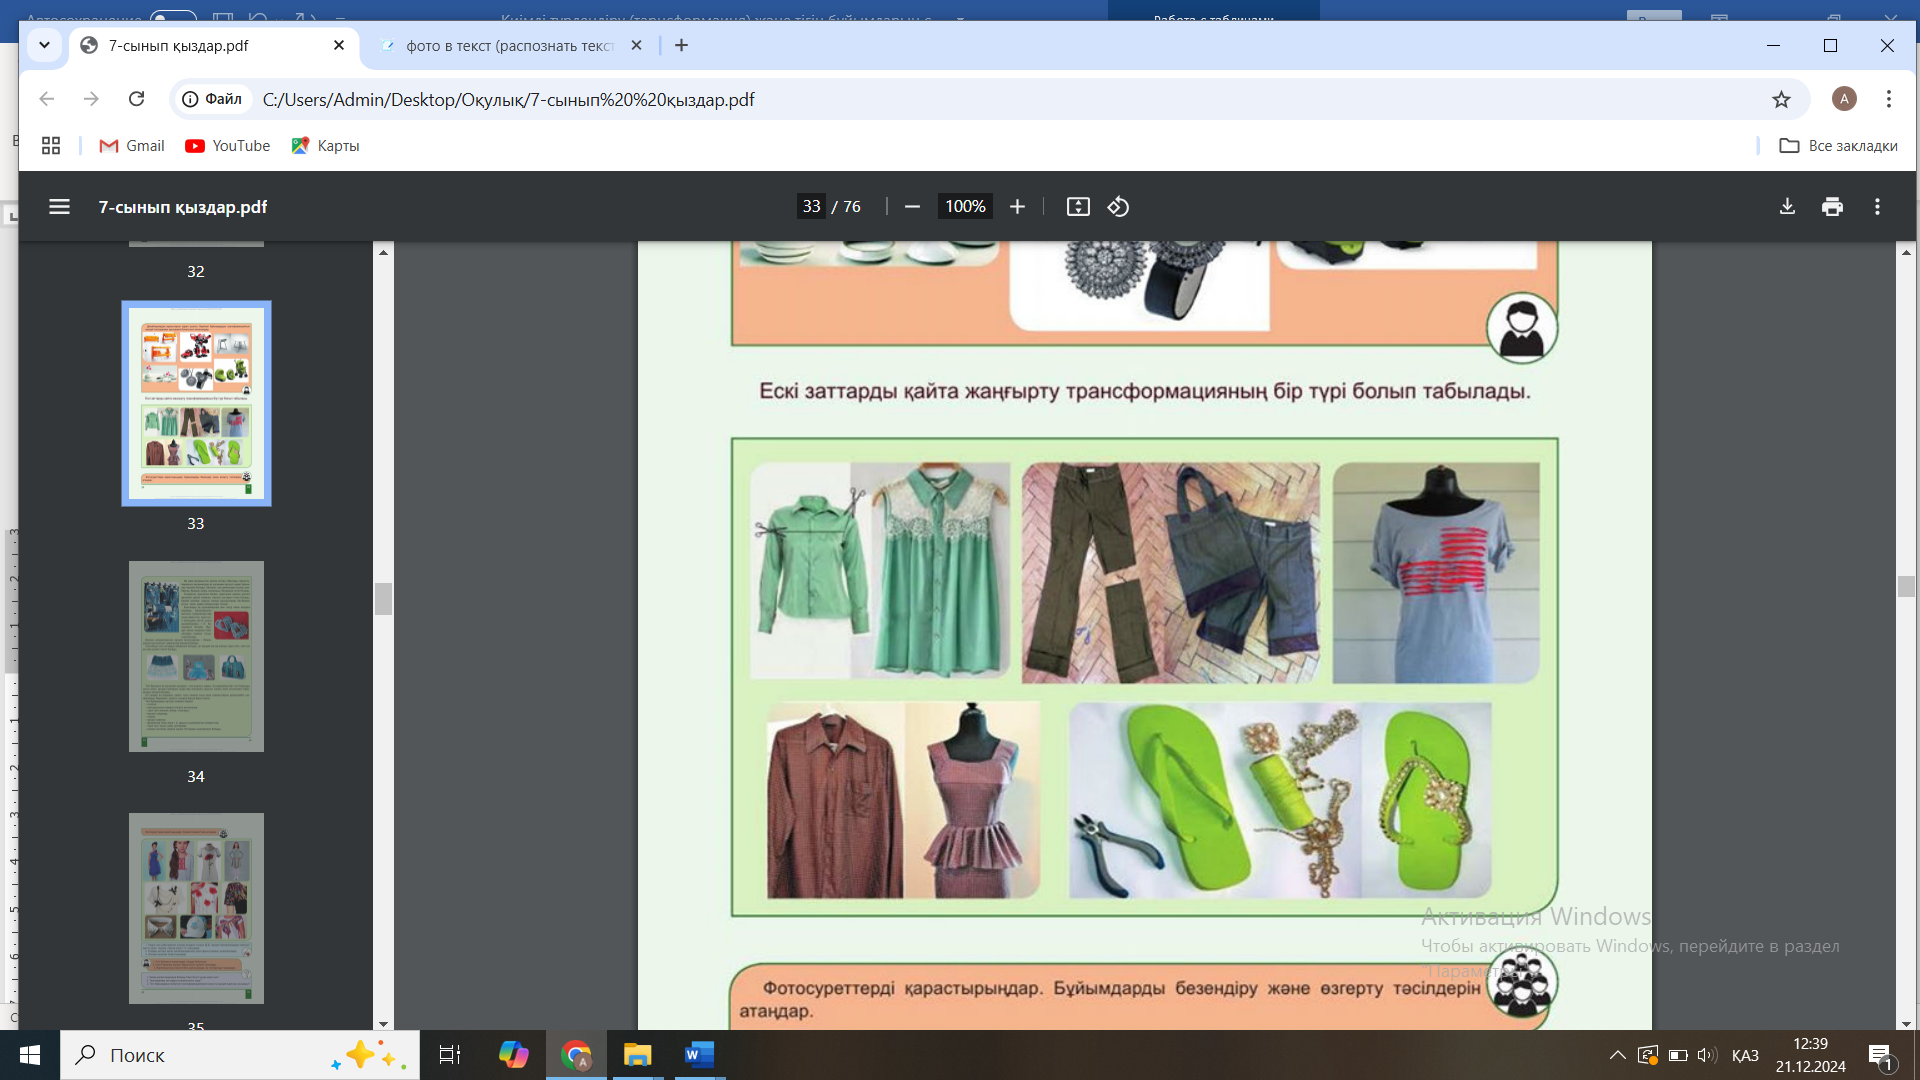Expand the tab search dropdown arrow
This screenshot has width=1920, height=1080.
(44, 46)
